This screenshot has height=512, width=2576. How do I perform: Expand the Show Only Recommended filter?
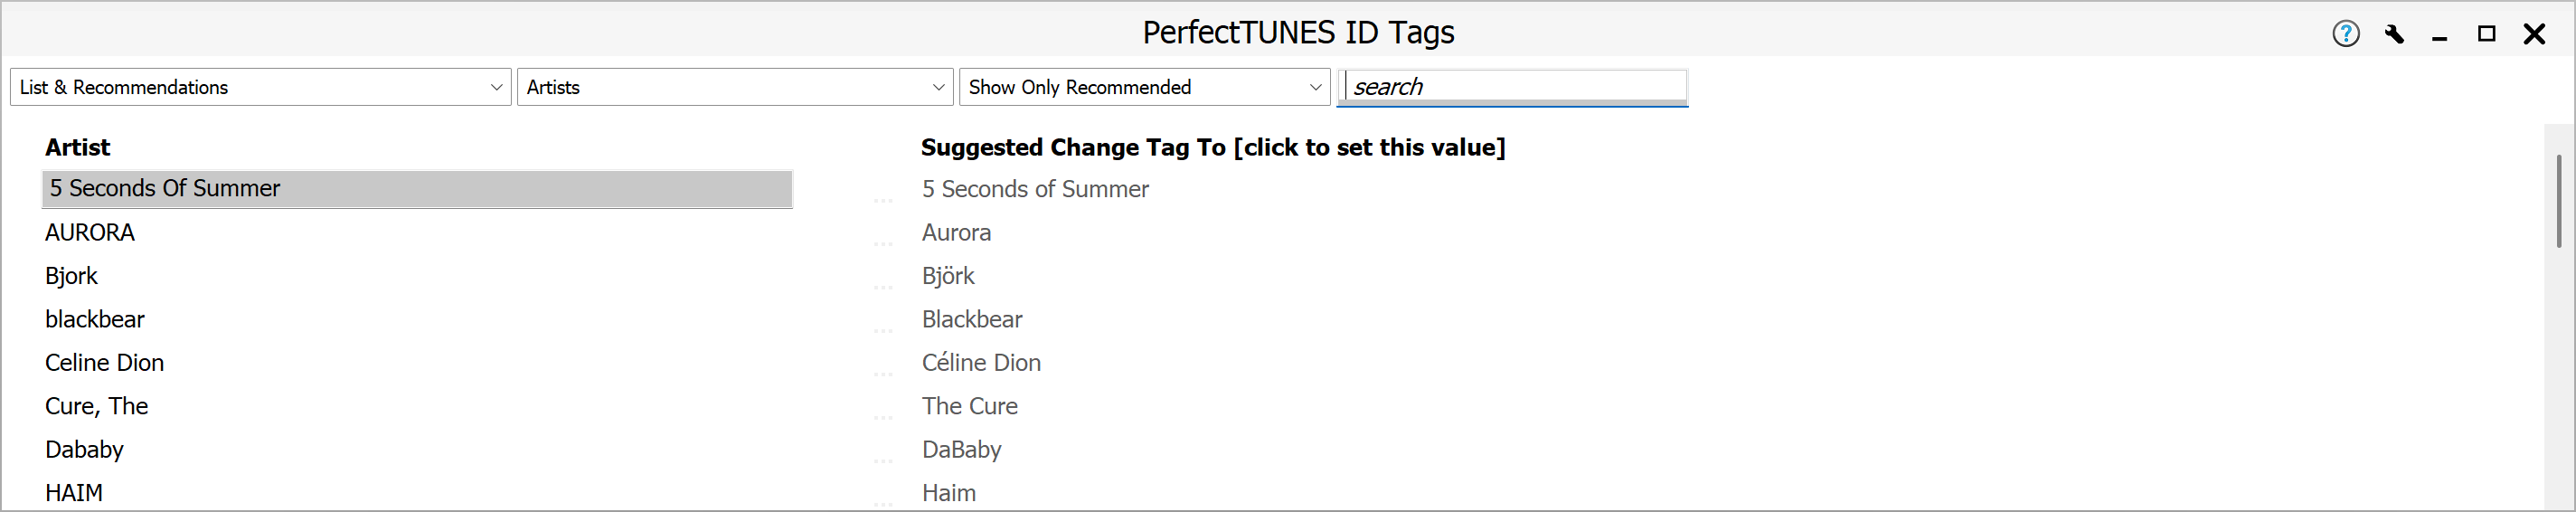click(x=1144, y=87)
